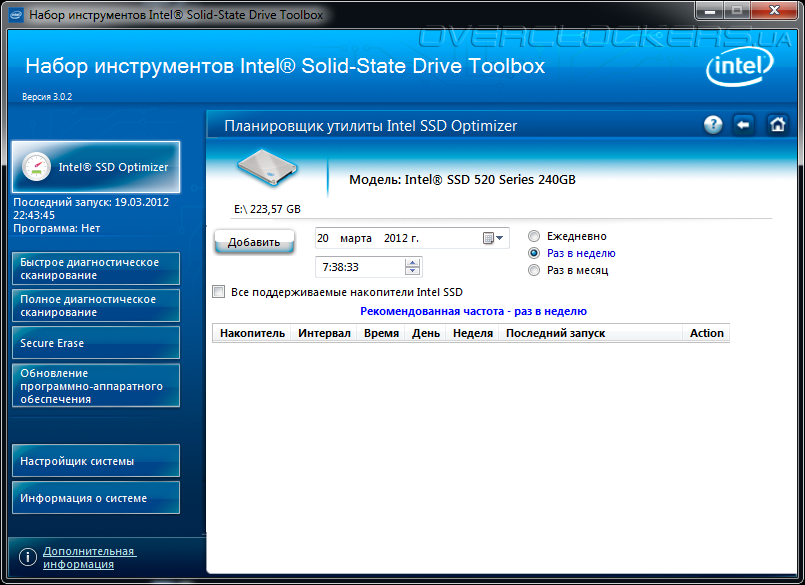
Task: Click the month марта in date field
Action: (356, 238)
